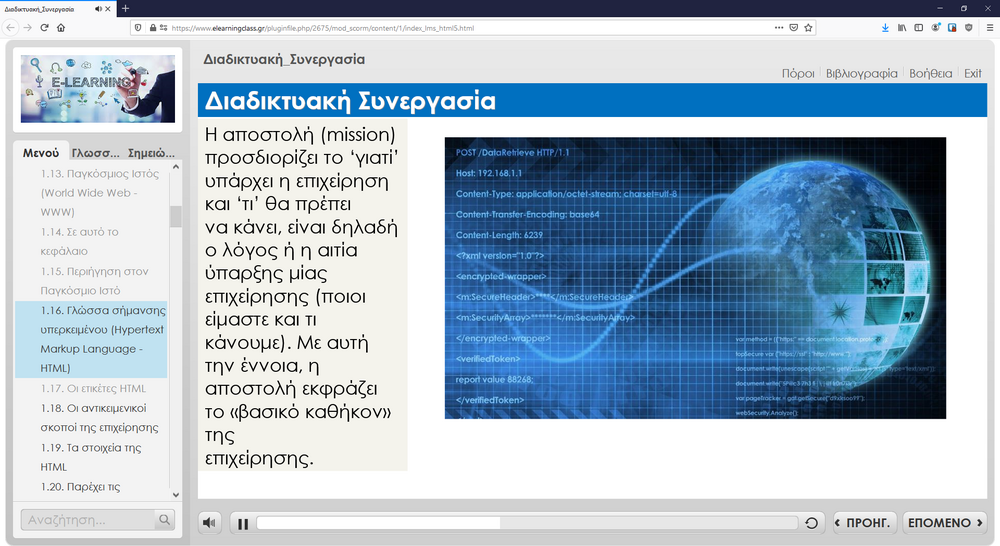
Task: Bookmark this page with the star icon
Action: point(808,28)
